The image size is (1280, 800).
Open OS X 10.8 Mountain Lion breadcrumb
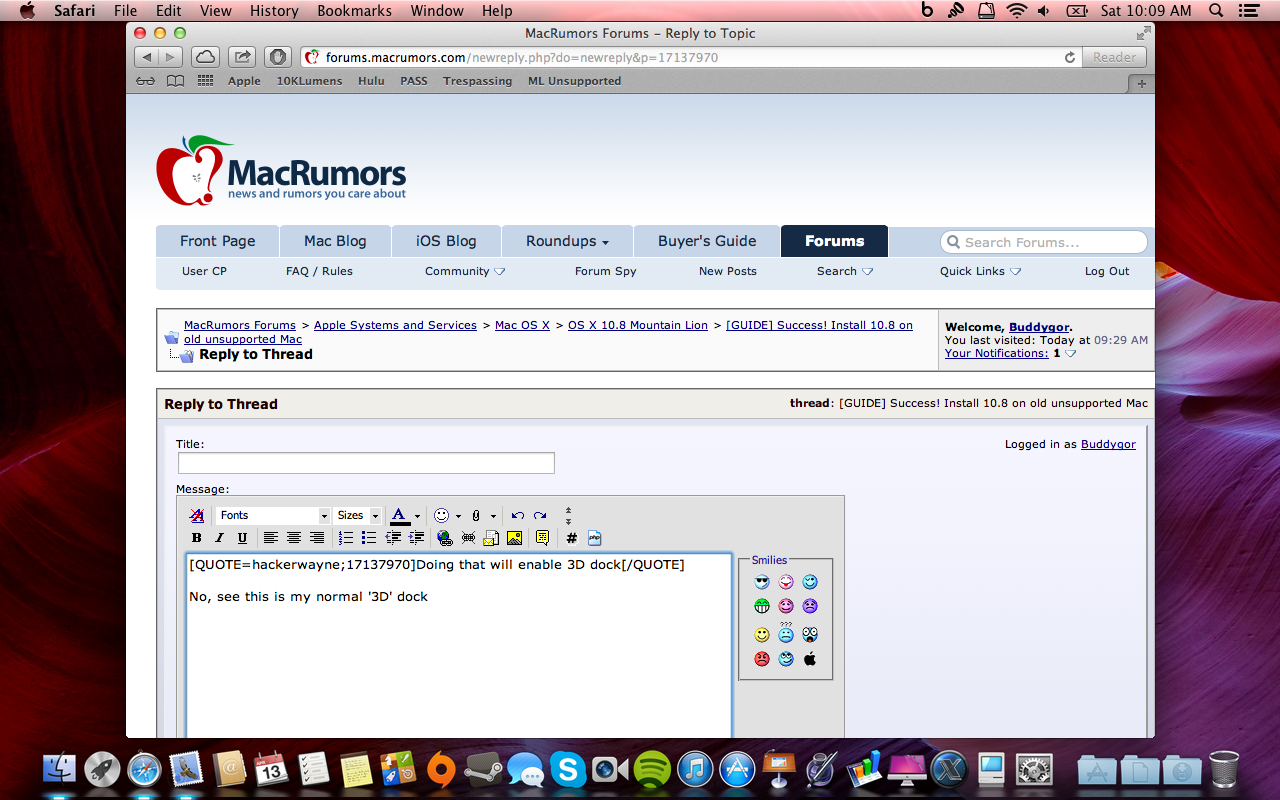(638, 325)
